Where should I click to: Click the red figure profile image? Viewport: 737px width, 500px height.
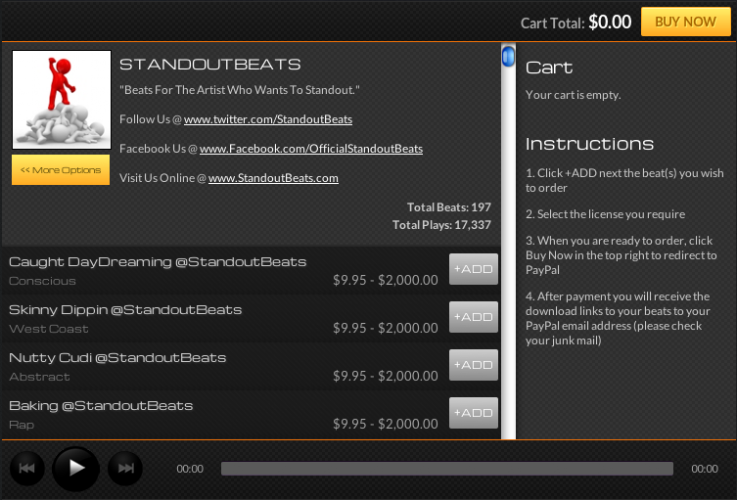click(x=62, y=100)
